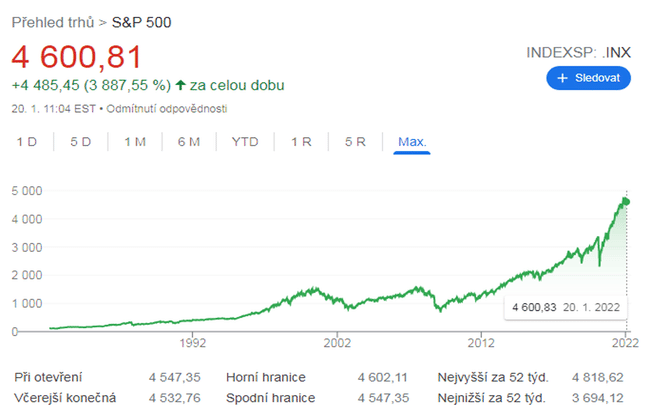Switch to the 5 D range tab
Image resolution: width=650 pixels, height=420 pixels.
point(81,142)
